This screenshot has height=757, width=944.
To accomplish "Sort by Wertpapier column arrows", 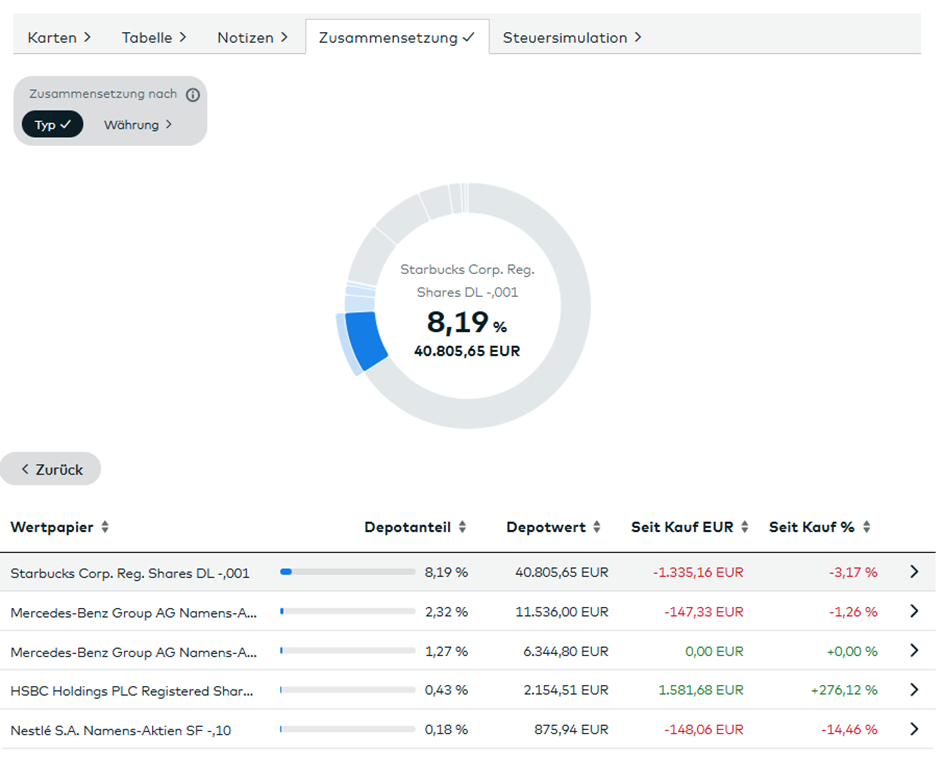I will click(x=105, y=527).
